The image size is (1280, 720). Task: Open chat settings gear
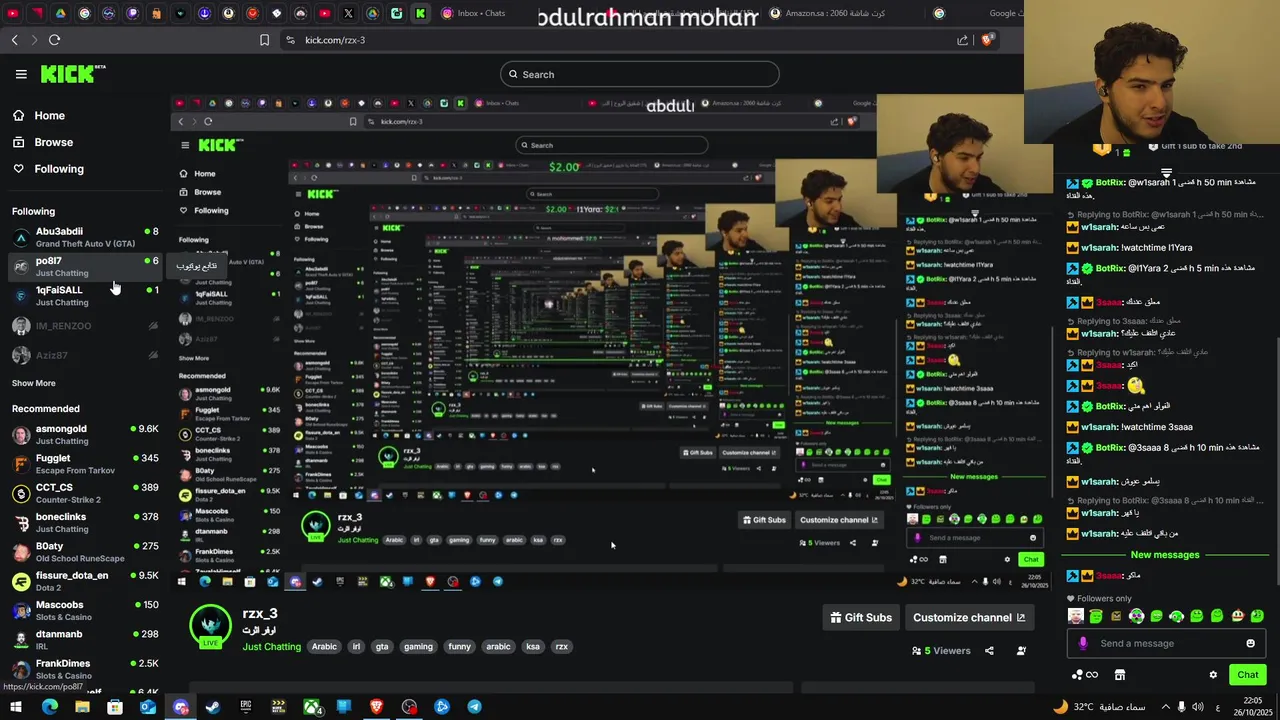coord(1213,675)
